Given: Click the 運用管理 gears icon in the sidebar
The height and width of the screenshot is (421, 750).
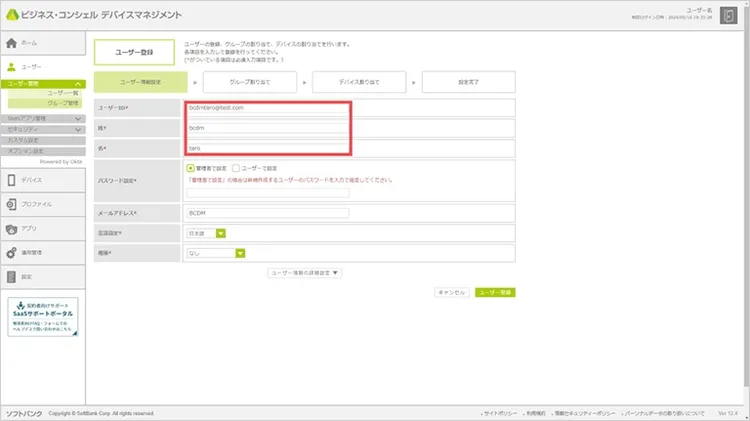Looking at the screenshot, I should [11, 253].
